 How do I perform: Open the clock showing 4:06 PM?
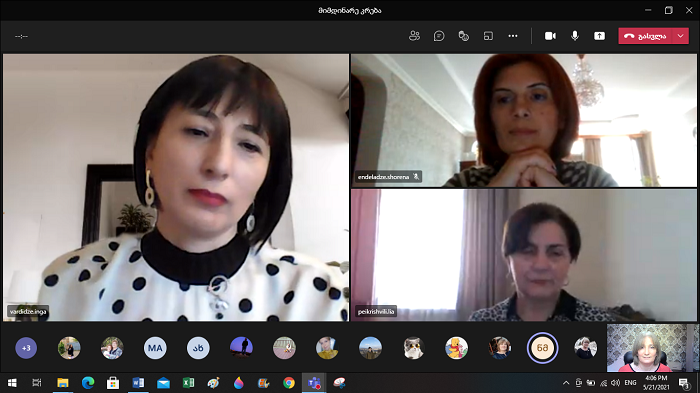[x=656, y=383]
